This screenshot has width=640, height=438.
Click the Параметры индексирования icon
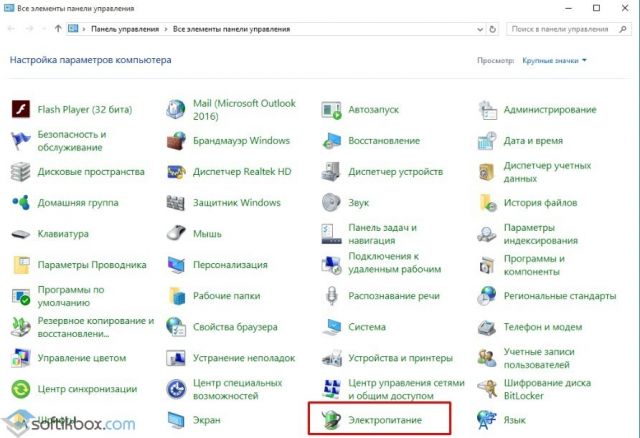point(487,234)
